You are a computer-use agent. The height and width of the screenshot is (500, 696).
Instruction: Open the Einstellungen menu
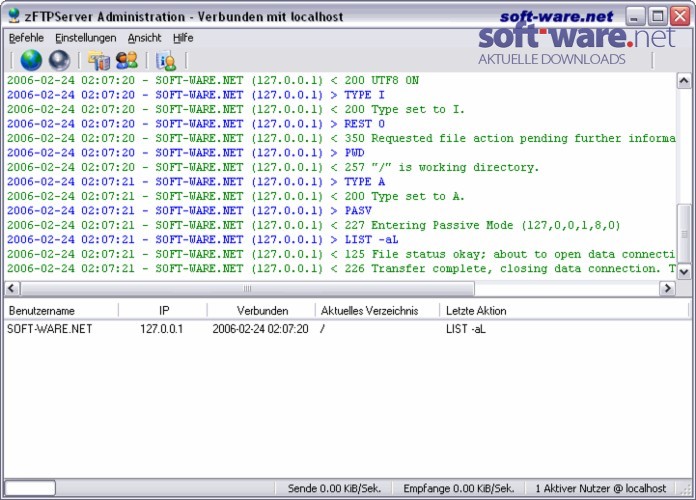[x=86, y=38]
